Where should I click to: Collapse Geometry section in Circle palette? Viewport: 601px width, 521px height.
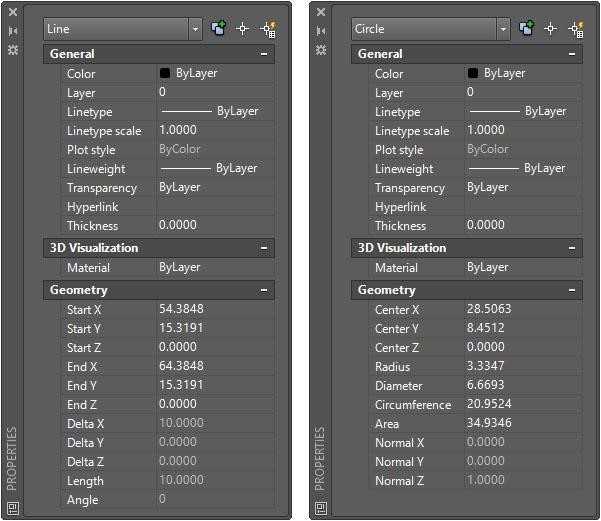click(x=572, y=290)
